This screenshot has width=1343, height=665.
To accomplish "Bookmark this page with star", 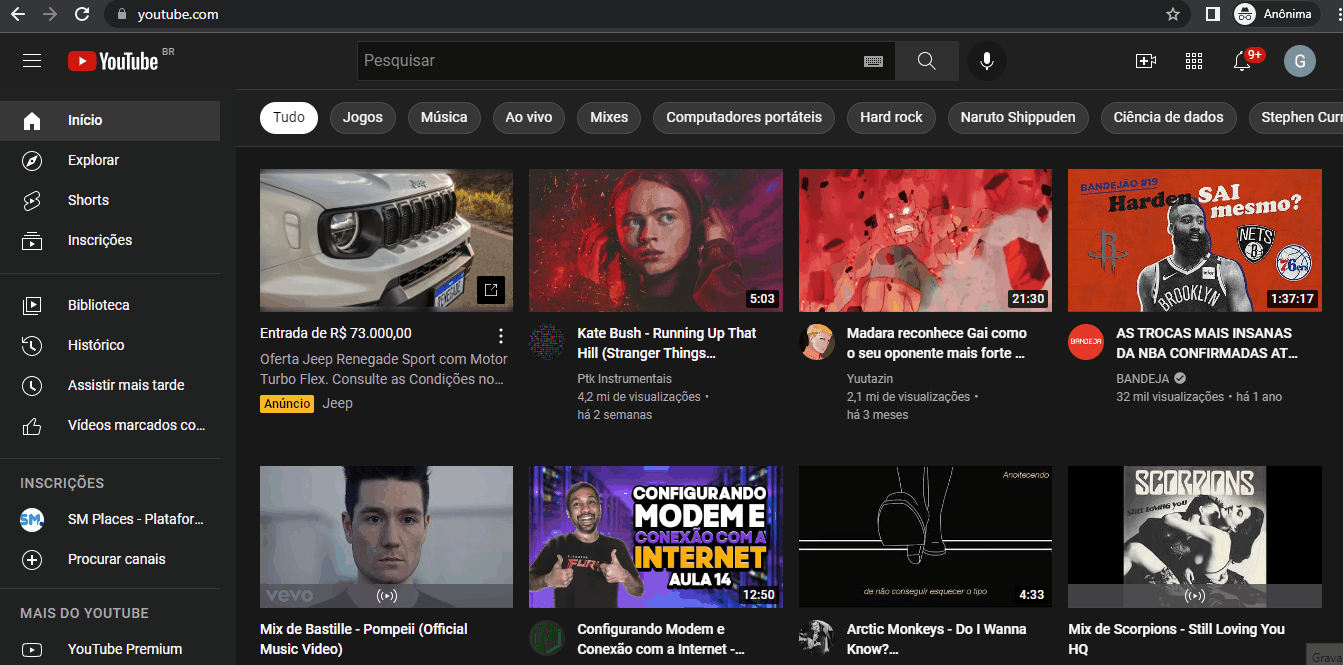I will (x=1173, y=14).
